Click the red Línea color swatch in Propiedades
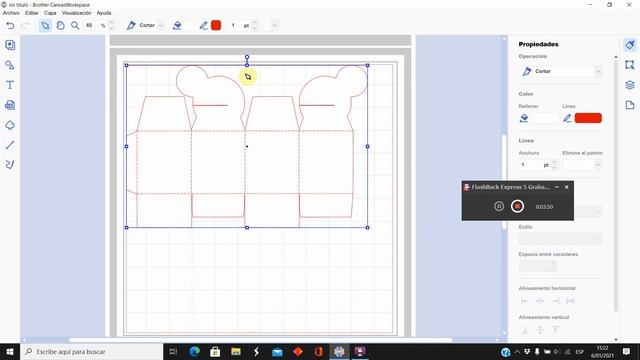The width and height of the screenshot is (640, 360). coord(588,118)
